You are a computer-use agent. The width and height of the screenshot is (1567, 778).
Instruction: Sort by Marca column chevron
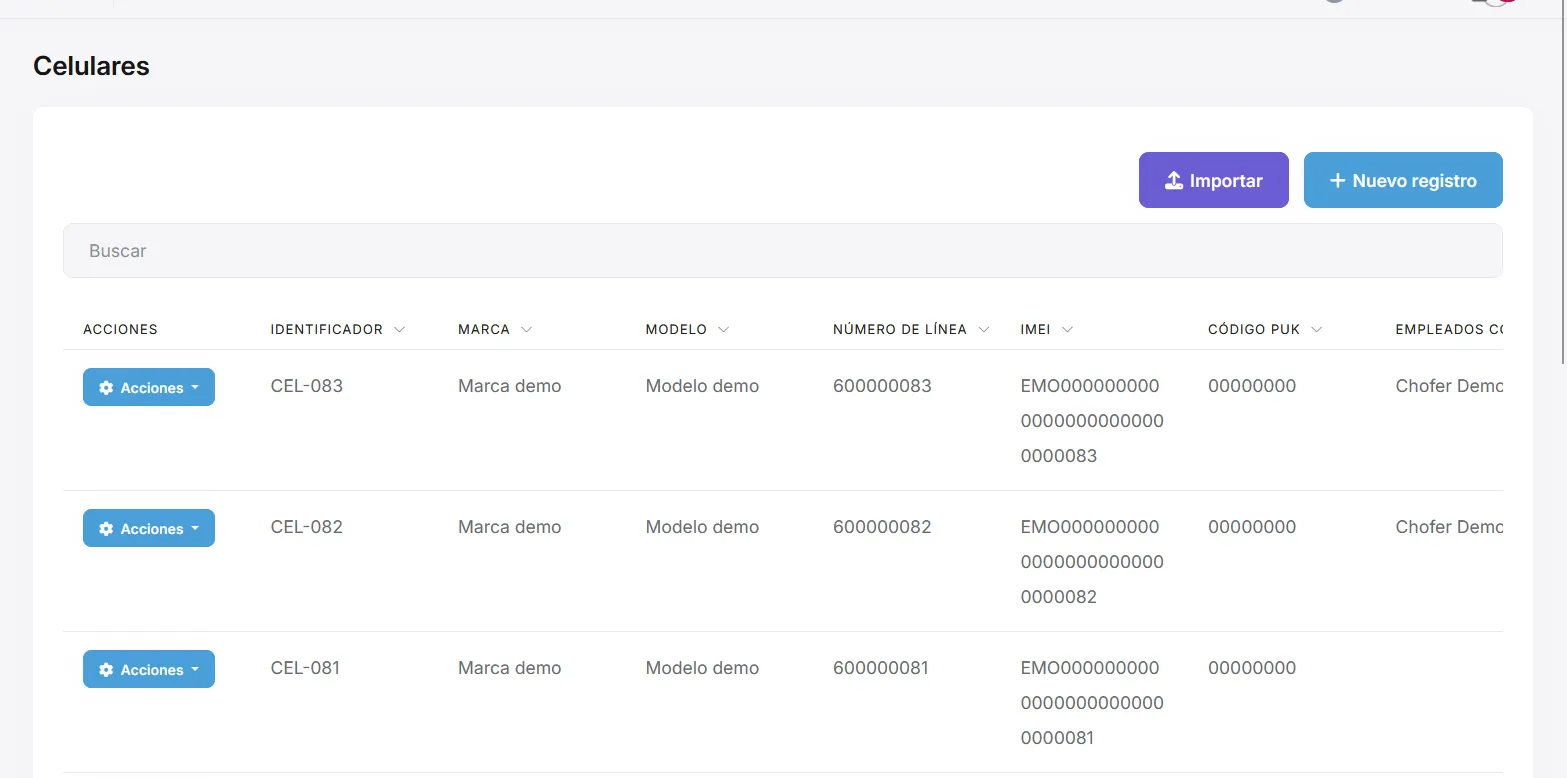(x=527, y=329)
